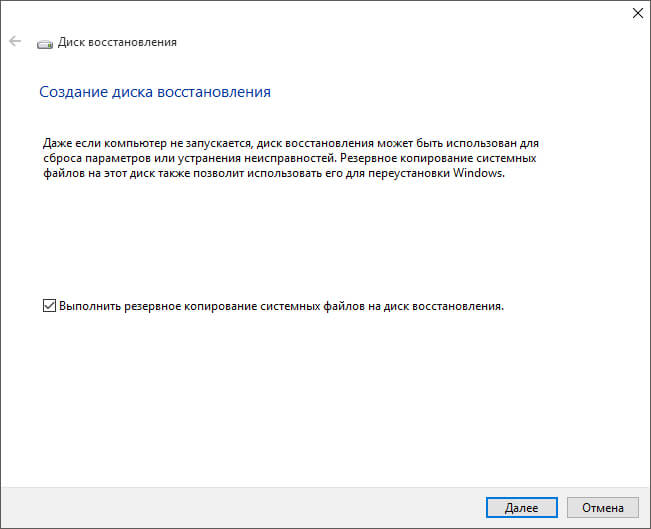Click the word 'Windows' in the description

(482, 173)
